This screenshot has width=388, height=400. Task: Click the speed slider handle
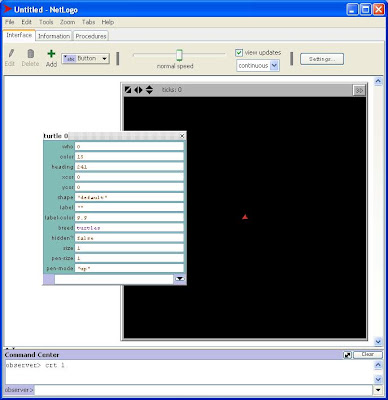(x=179, y=55)
